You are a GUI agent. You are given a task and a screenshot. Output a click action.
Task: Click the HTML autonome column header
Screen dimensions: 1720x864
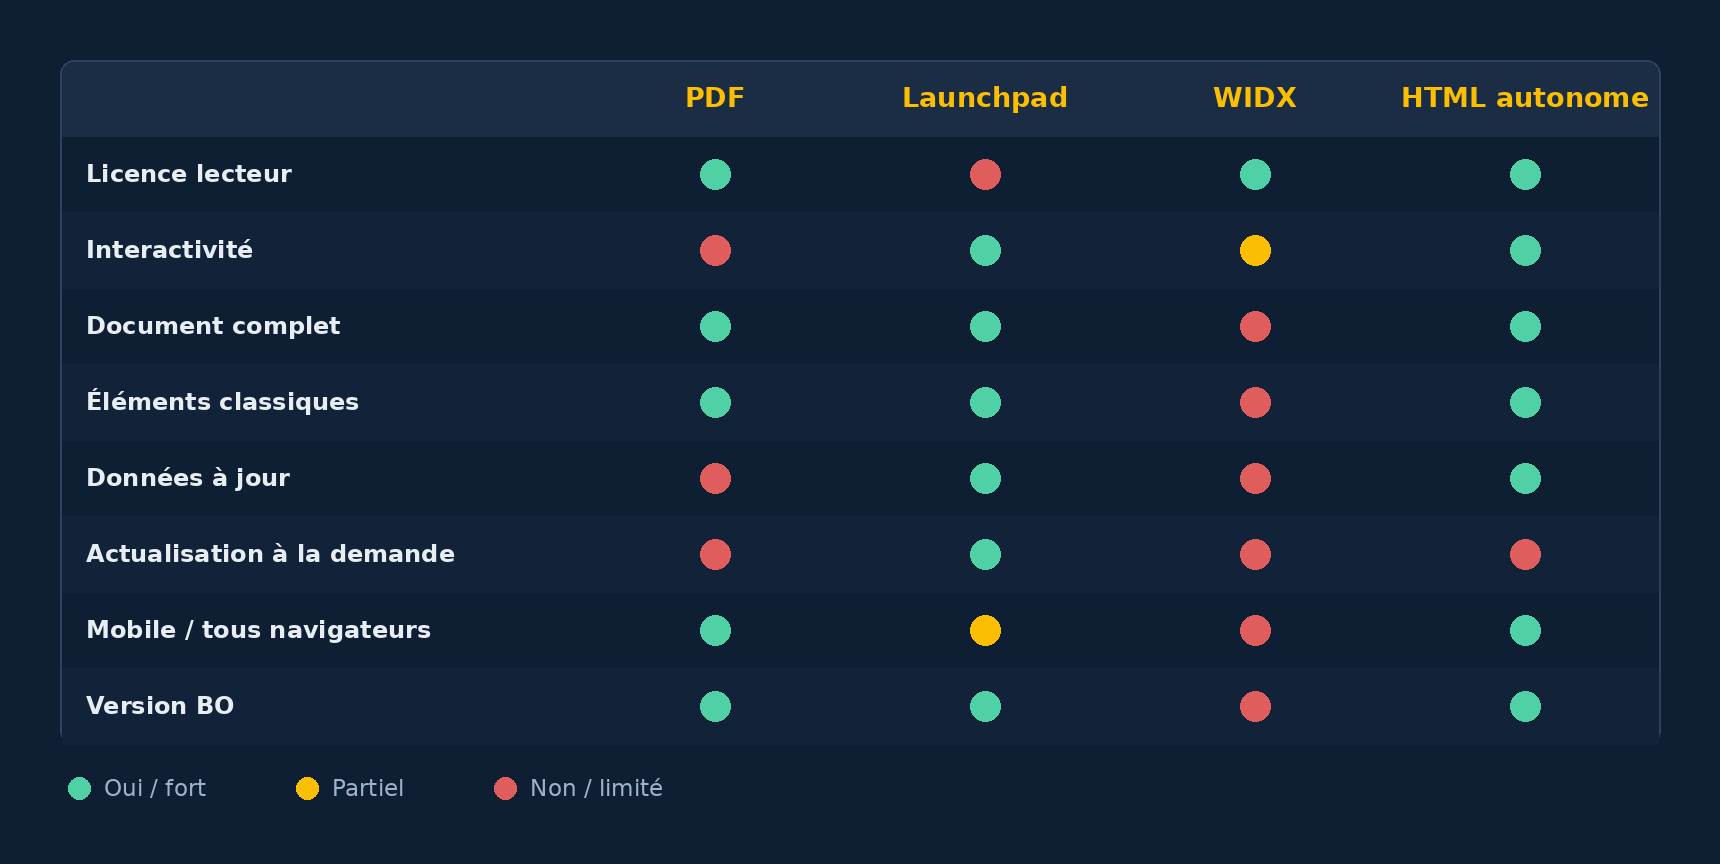tap(1525, 98)
